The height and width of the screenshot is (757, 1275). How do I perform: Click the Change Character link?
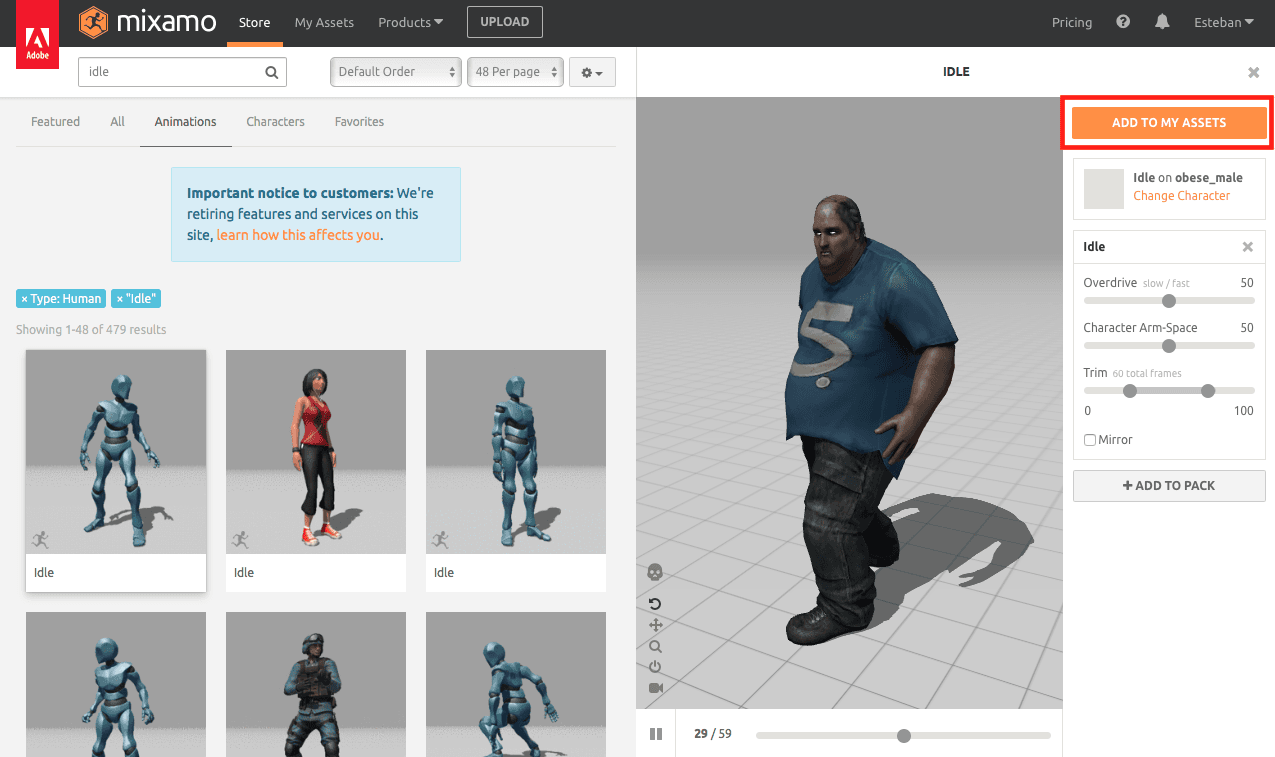(x=1182, y=196)
